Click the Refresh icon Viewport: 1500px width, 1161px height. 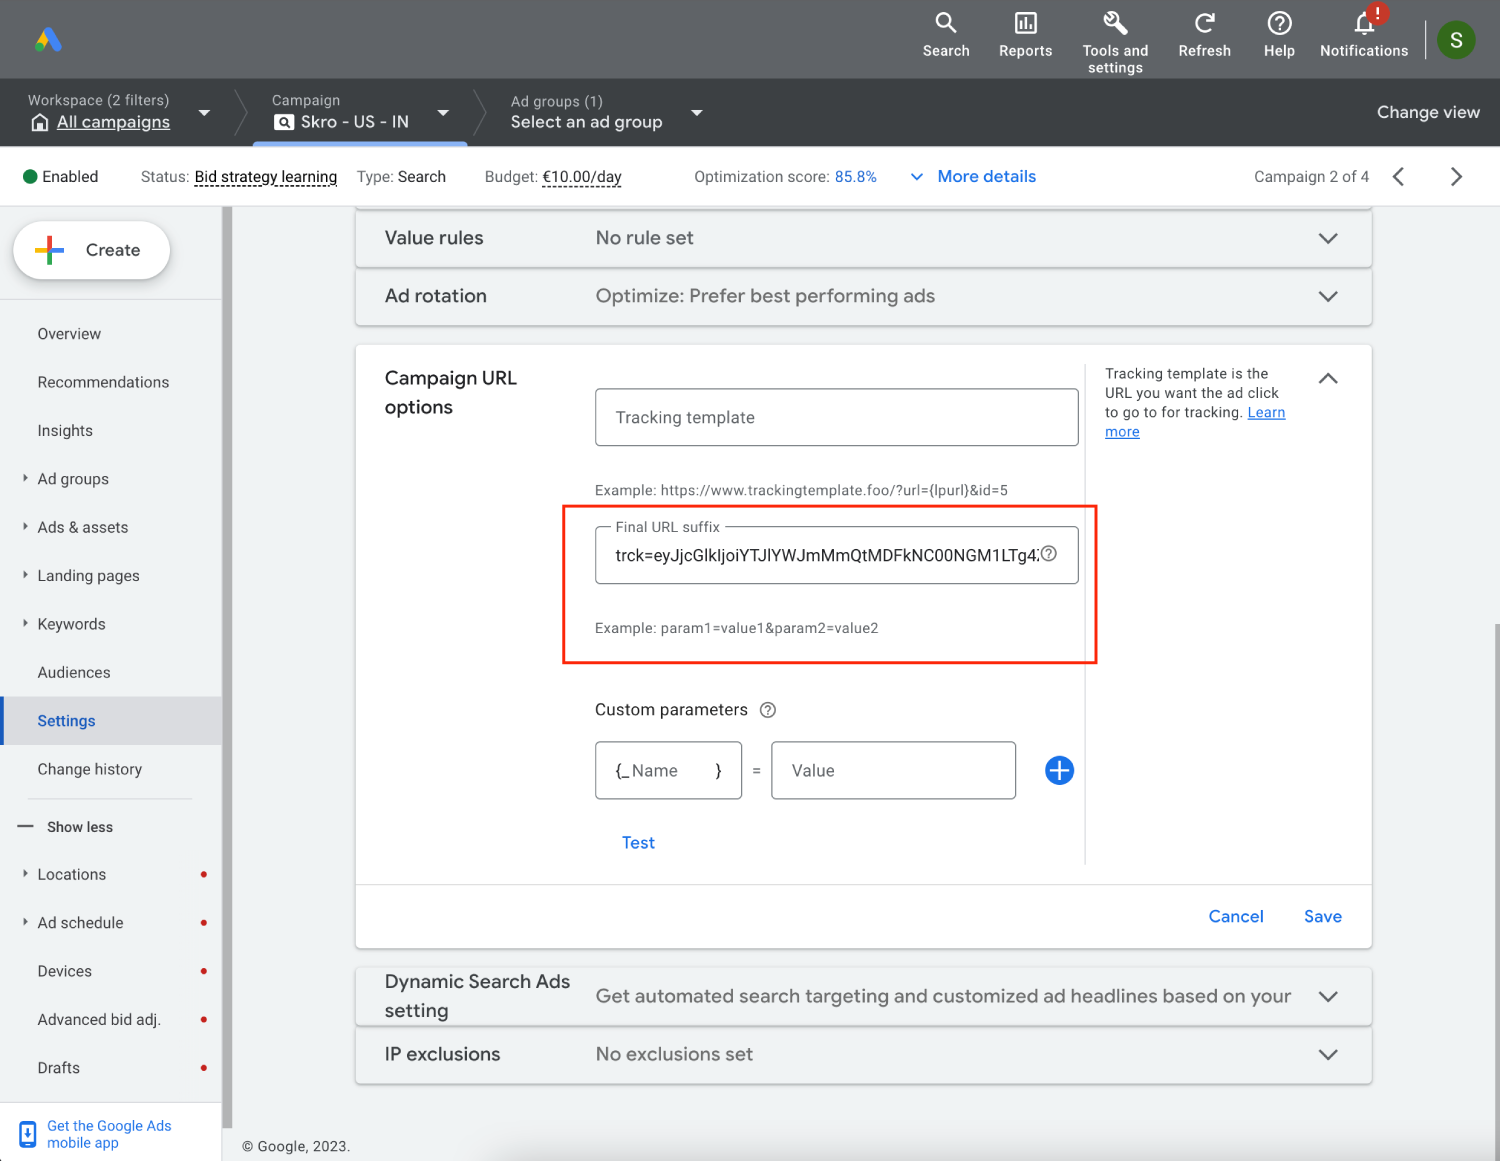[x=1204, y=23]
